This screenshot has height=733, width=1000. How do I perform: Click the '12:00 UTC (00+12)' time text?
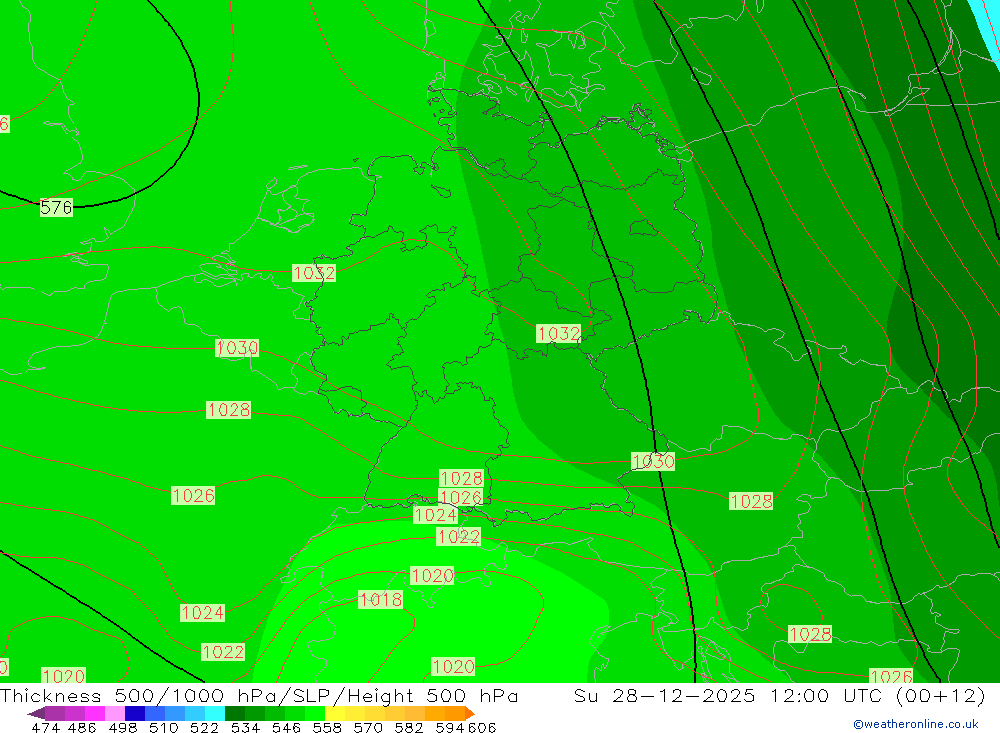pyautogui.click(x=878, y=695)
